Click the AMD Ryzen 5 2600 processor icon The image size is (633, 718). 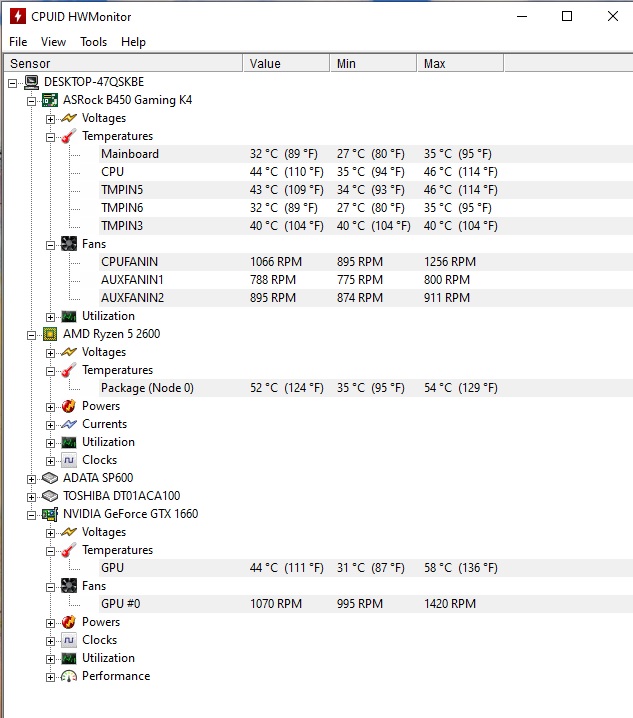click(x=50, y=334)
